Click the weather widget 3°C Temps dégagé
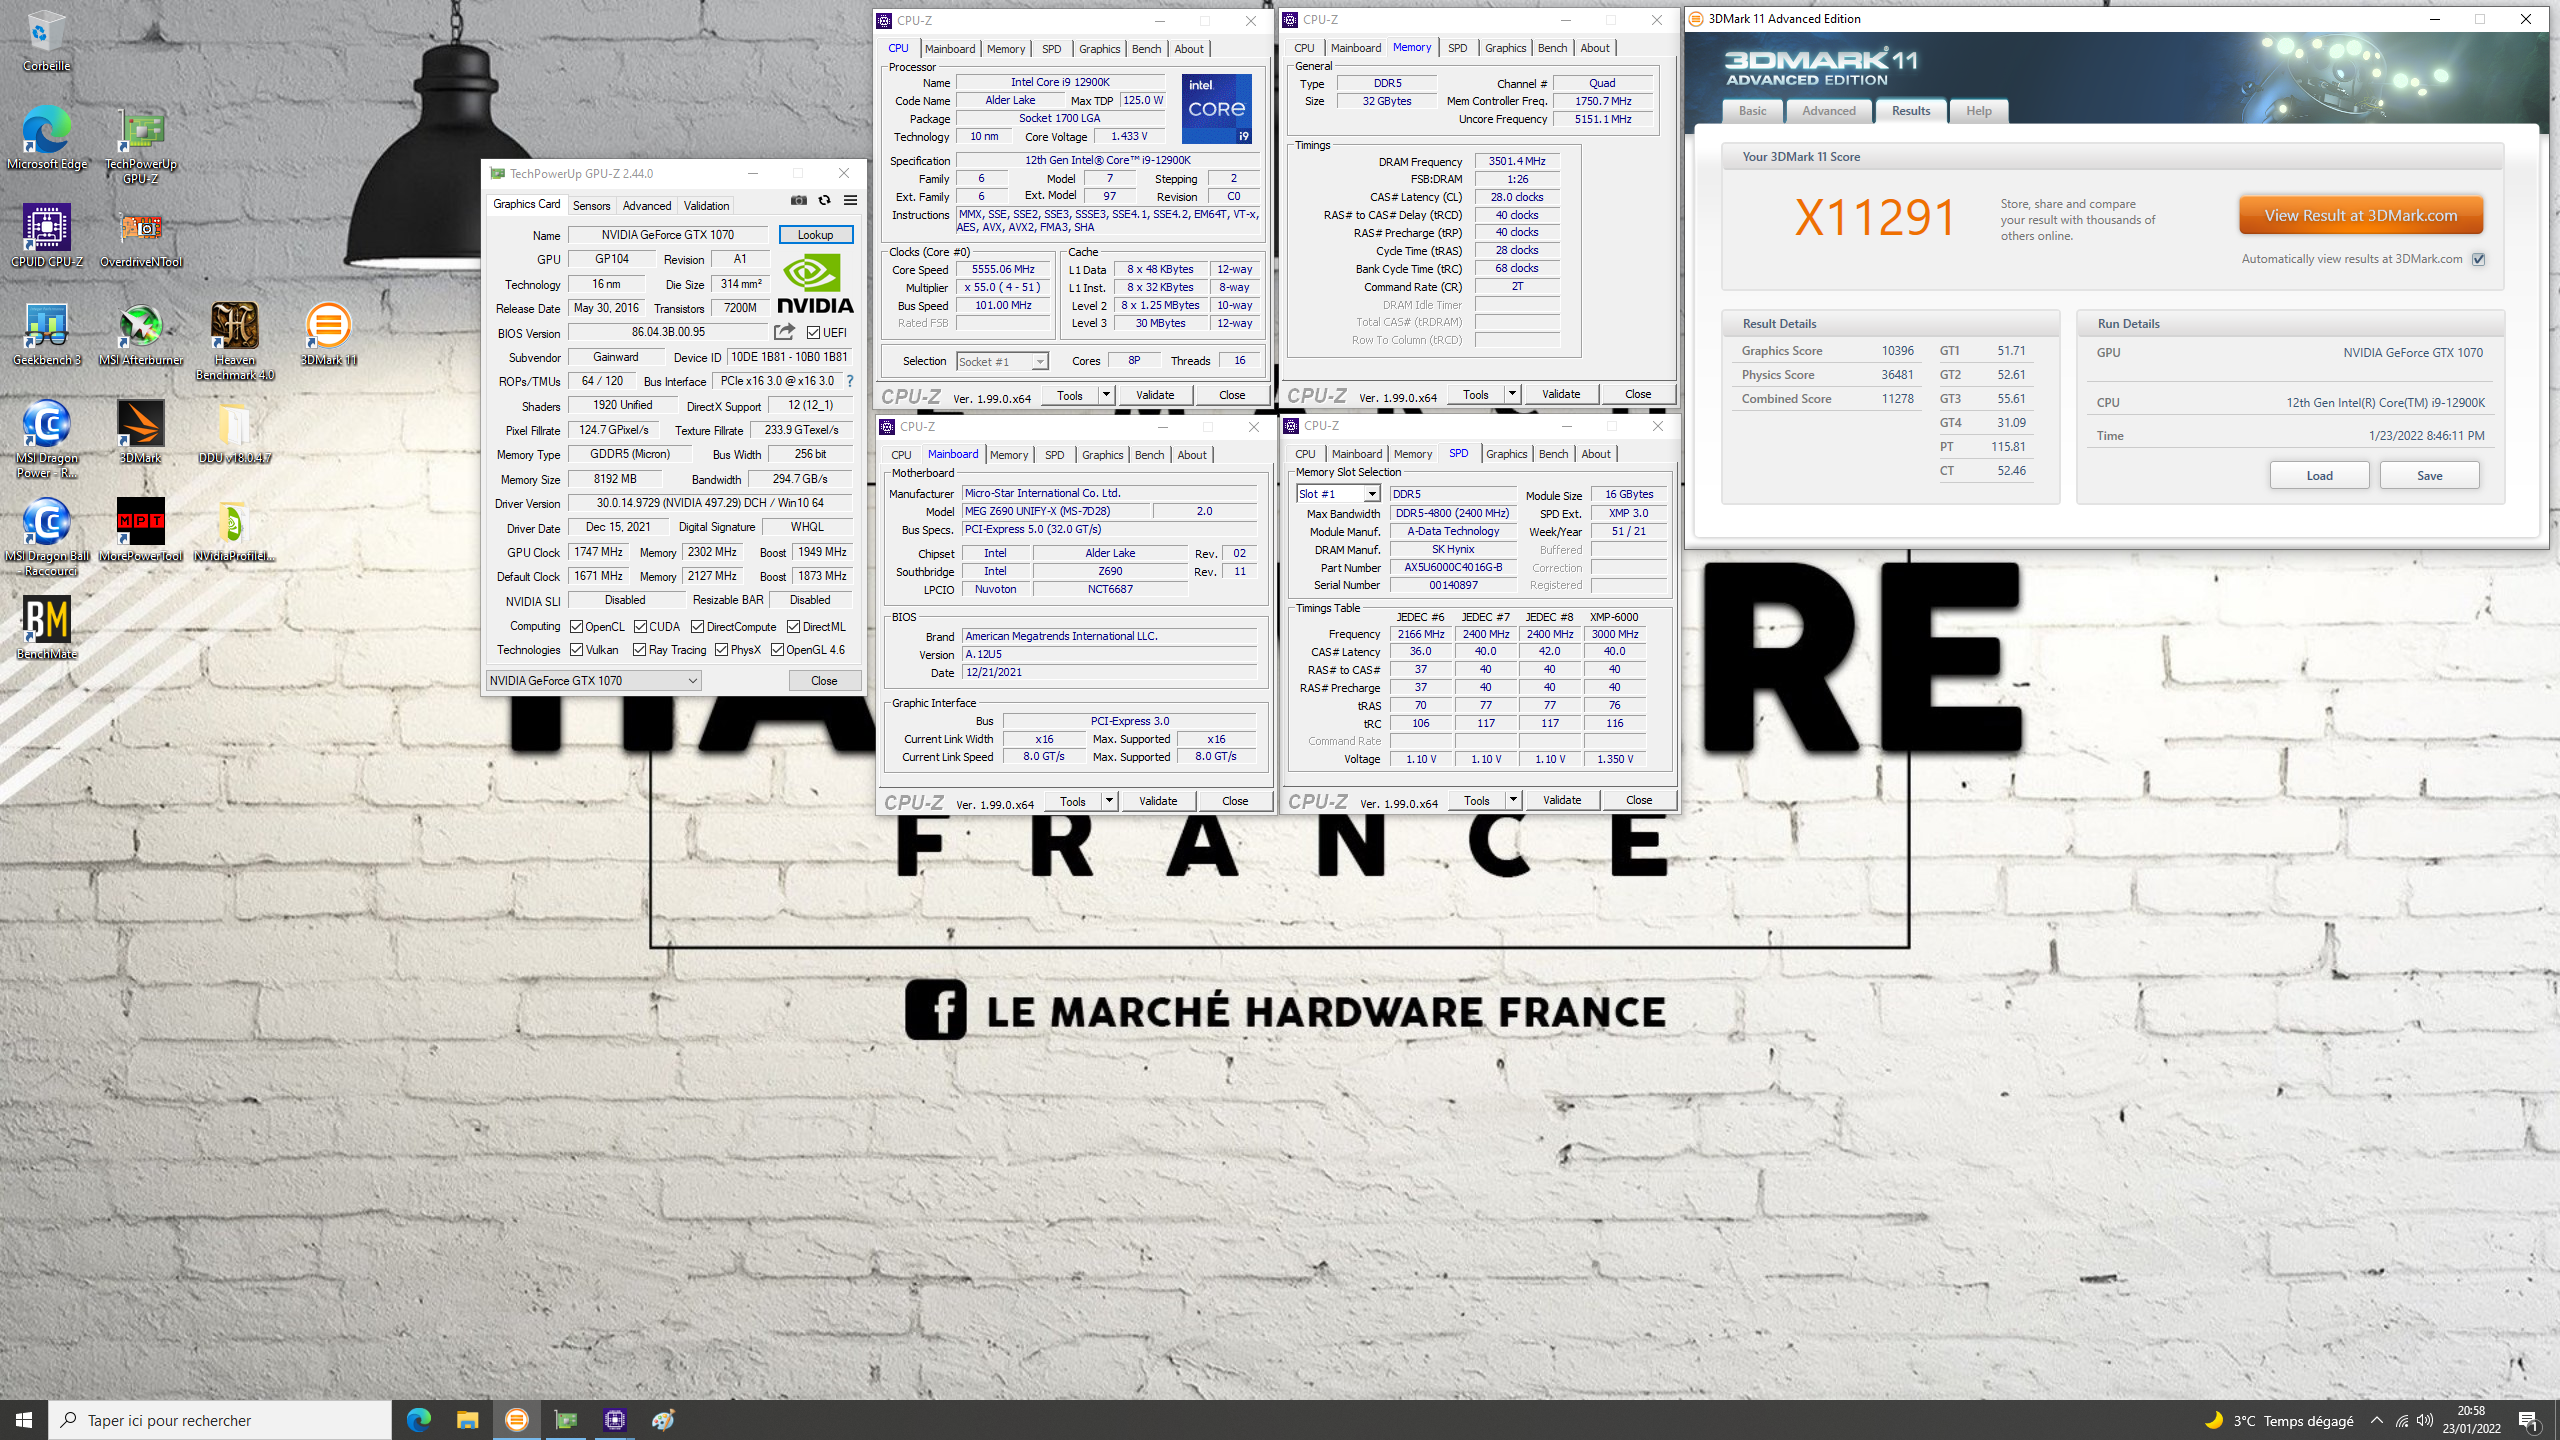The height and width of the screenshot is (1440, 2560). 2278,1420
